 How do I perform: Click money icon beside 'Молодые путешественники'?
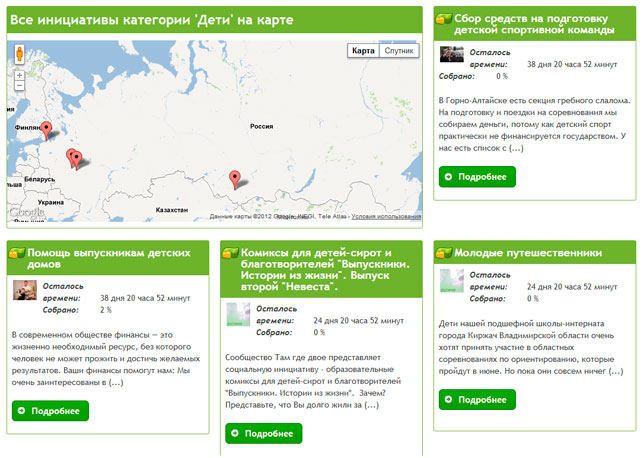tap(445, 253)
